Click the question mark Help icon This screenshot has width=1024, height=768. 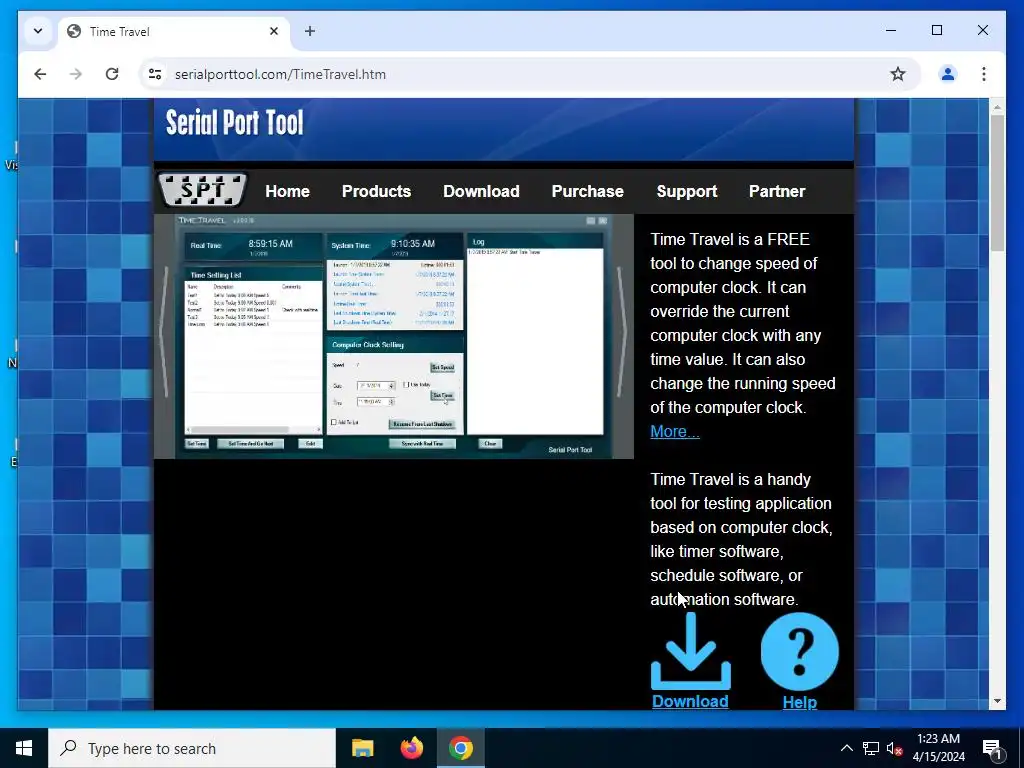point(799,651)
